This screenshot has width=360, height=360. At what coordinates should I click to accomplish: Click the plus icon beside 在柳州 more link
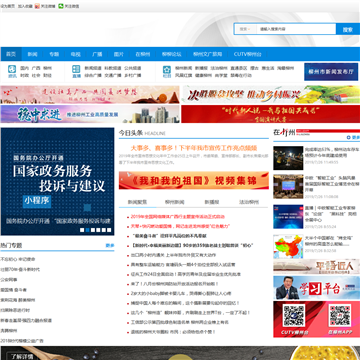click(348, 137)
